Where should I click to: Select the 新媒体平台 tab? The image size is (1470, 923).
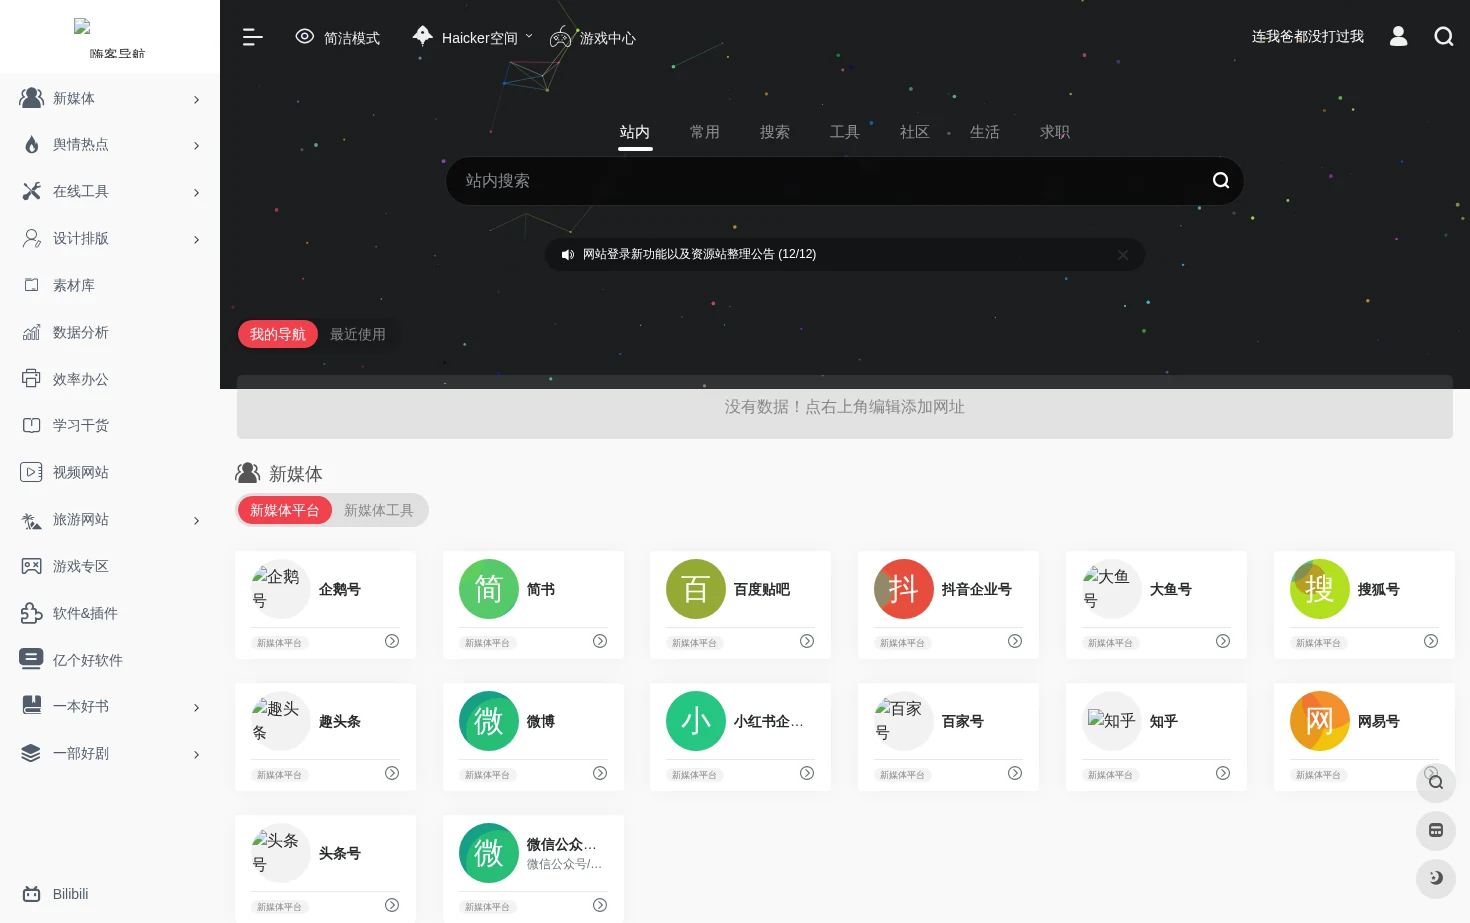tap(285, 510)
